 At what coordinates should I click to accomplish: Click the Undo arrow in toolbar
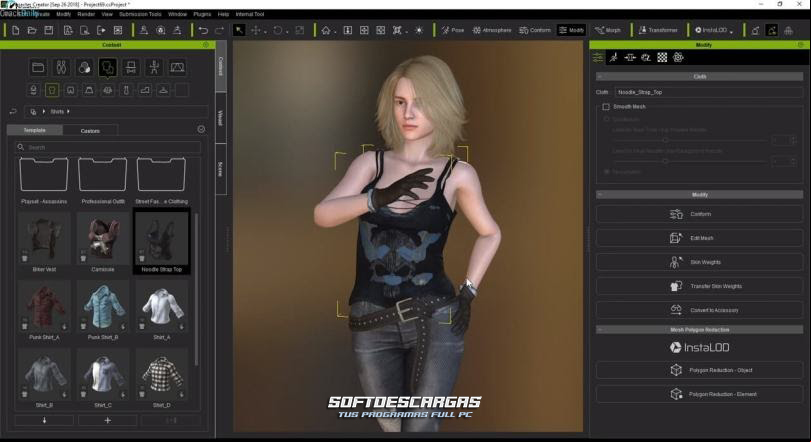(203, 31)
